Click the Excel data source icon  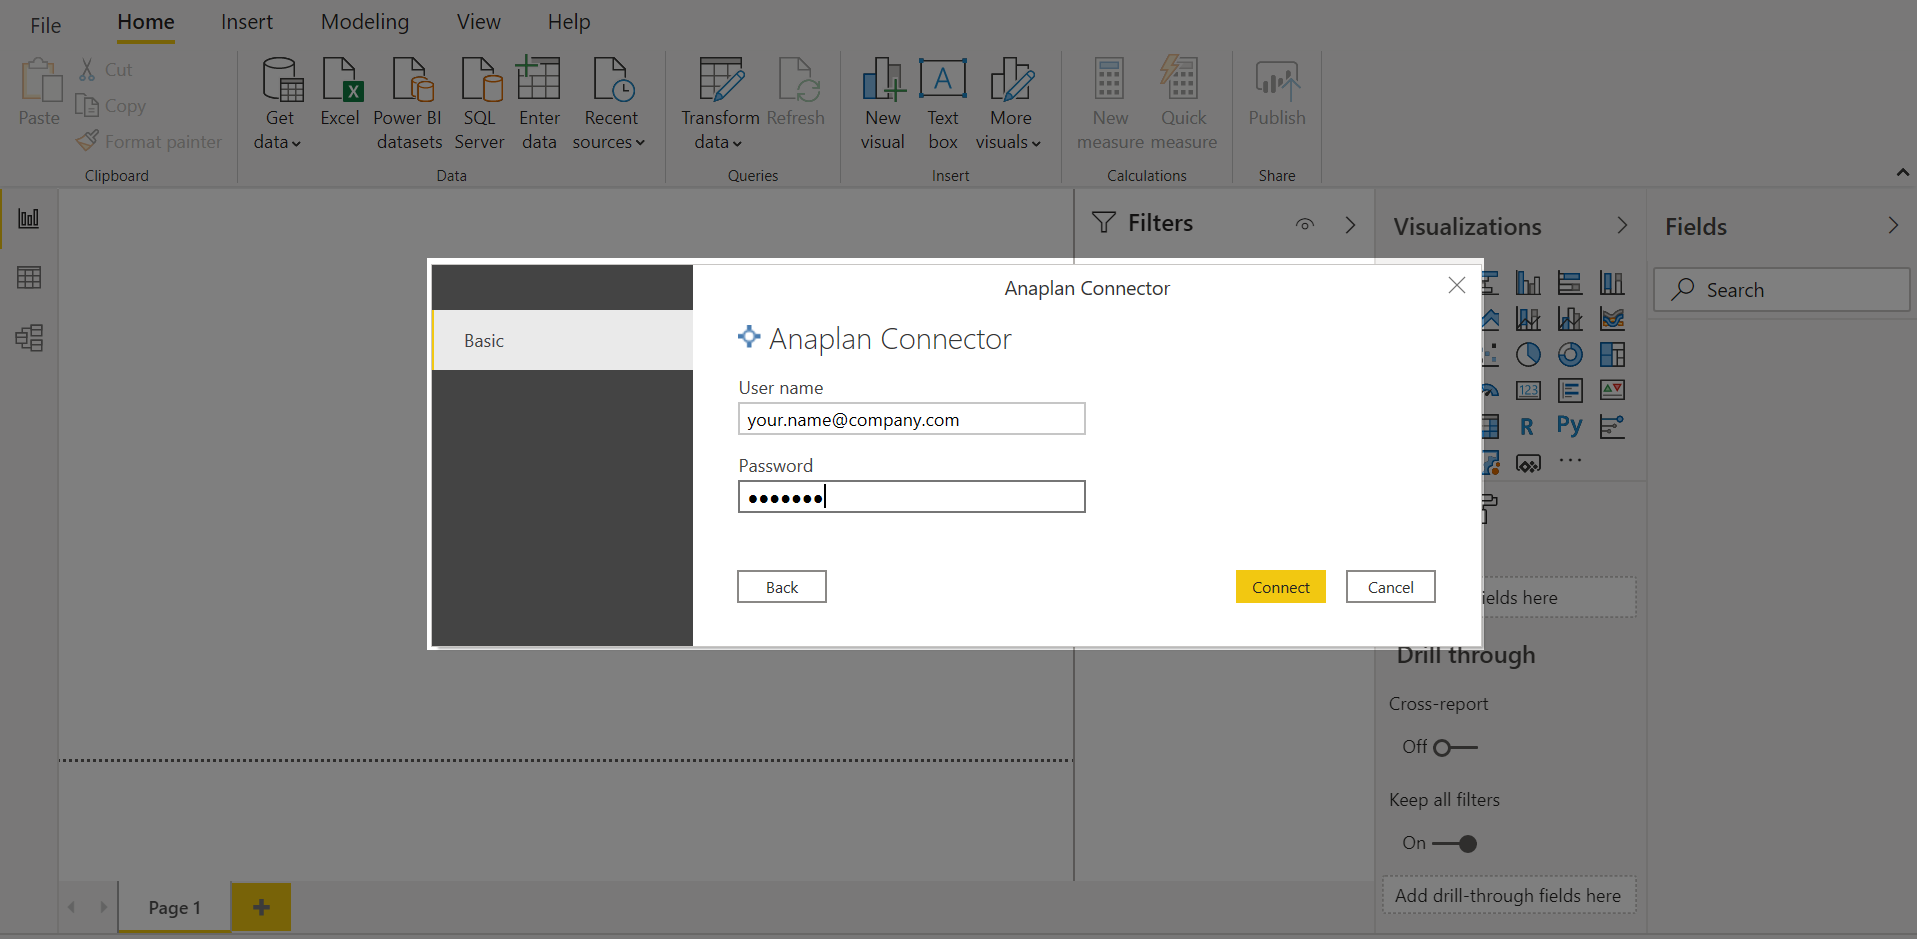[341, 79]
